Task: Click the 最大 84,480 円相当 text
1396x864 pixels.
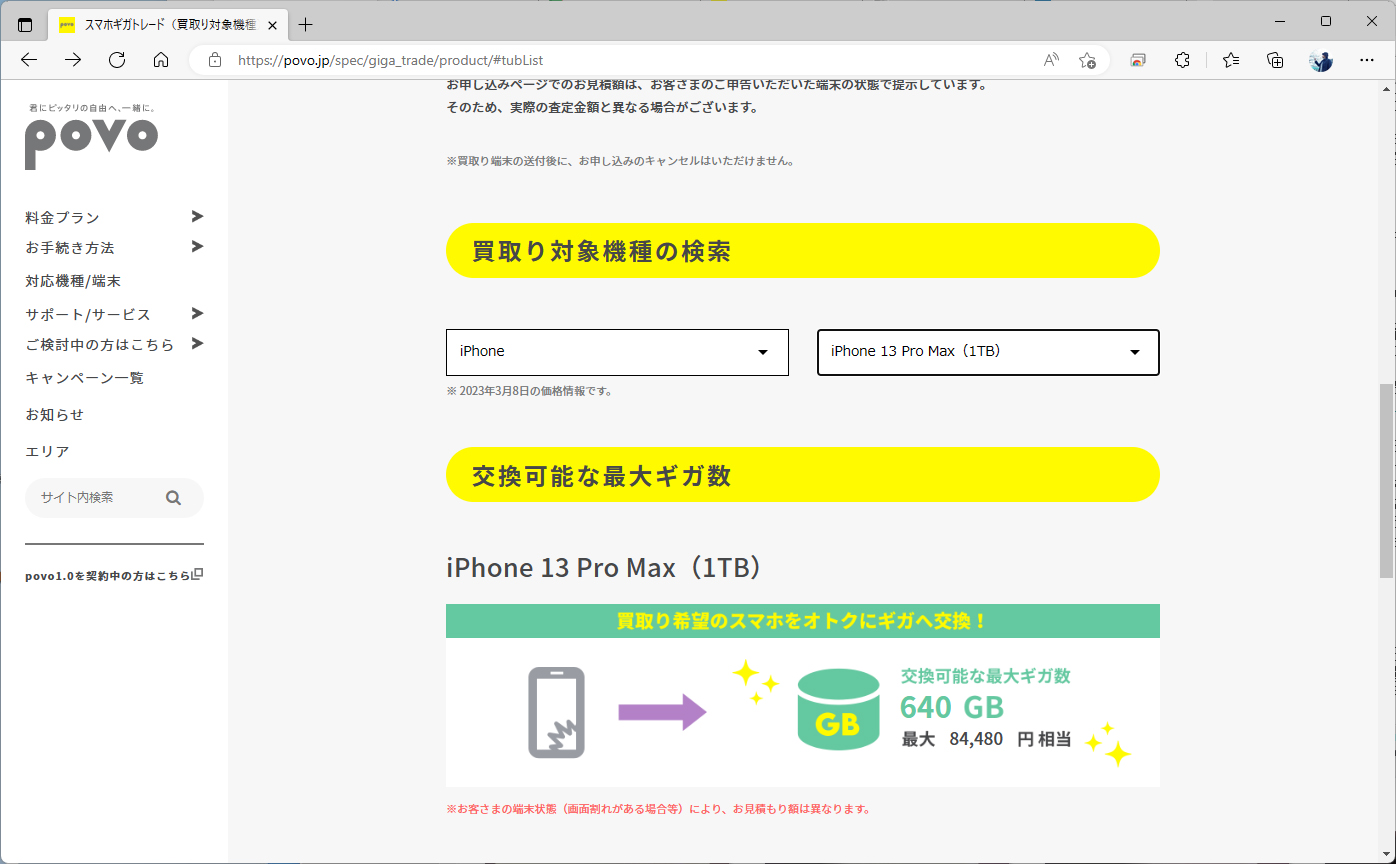Action: click(x=987, y=740)
